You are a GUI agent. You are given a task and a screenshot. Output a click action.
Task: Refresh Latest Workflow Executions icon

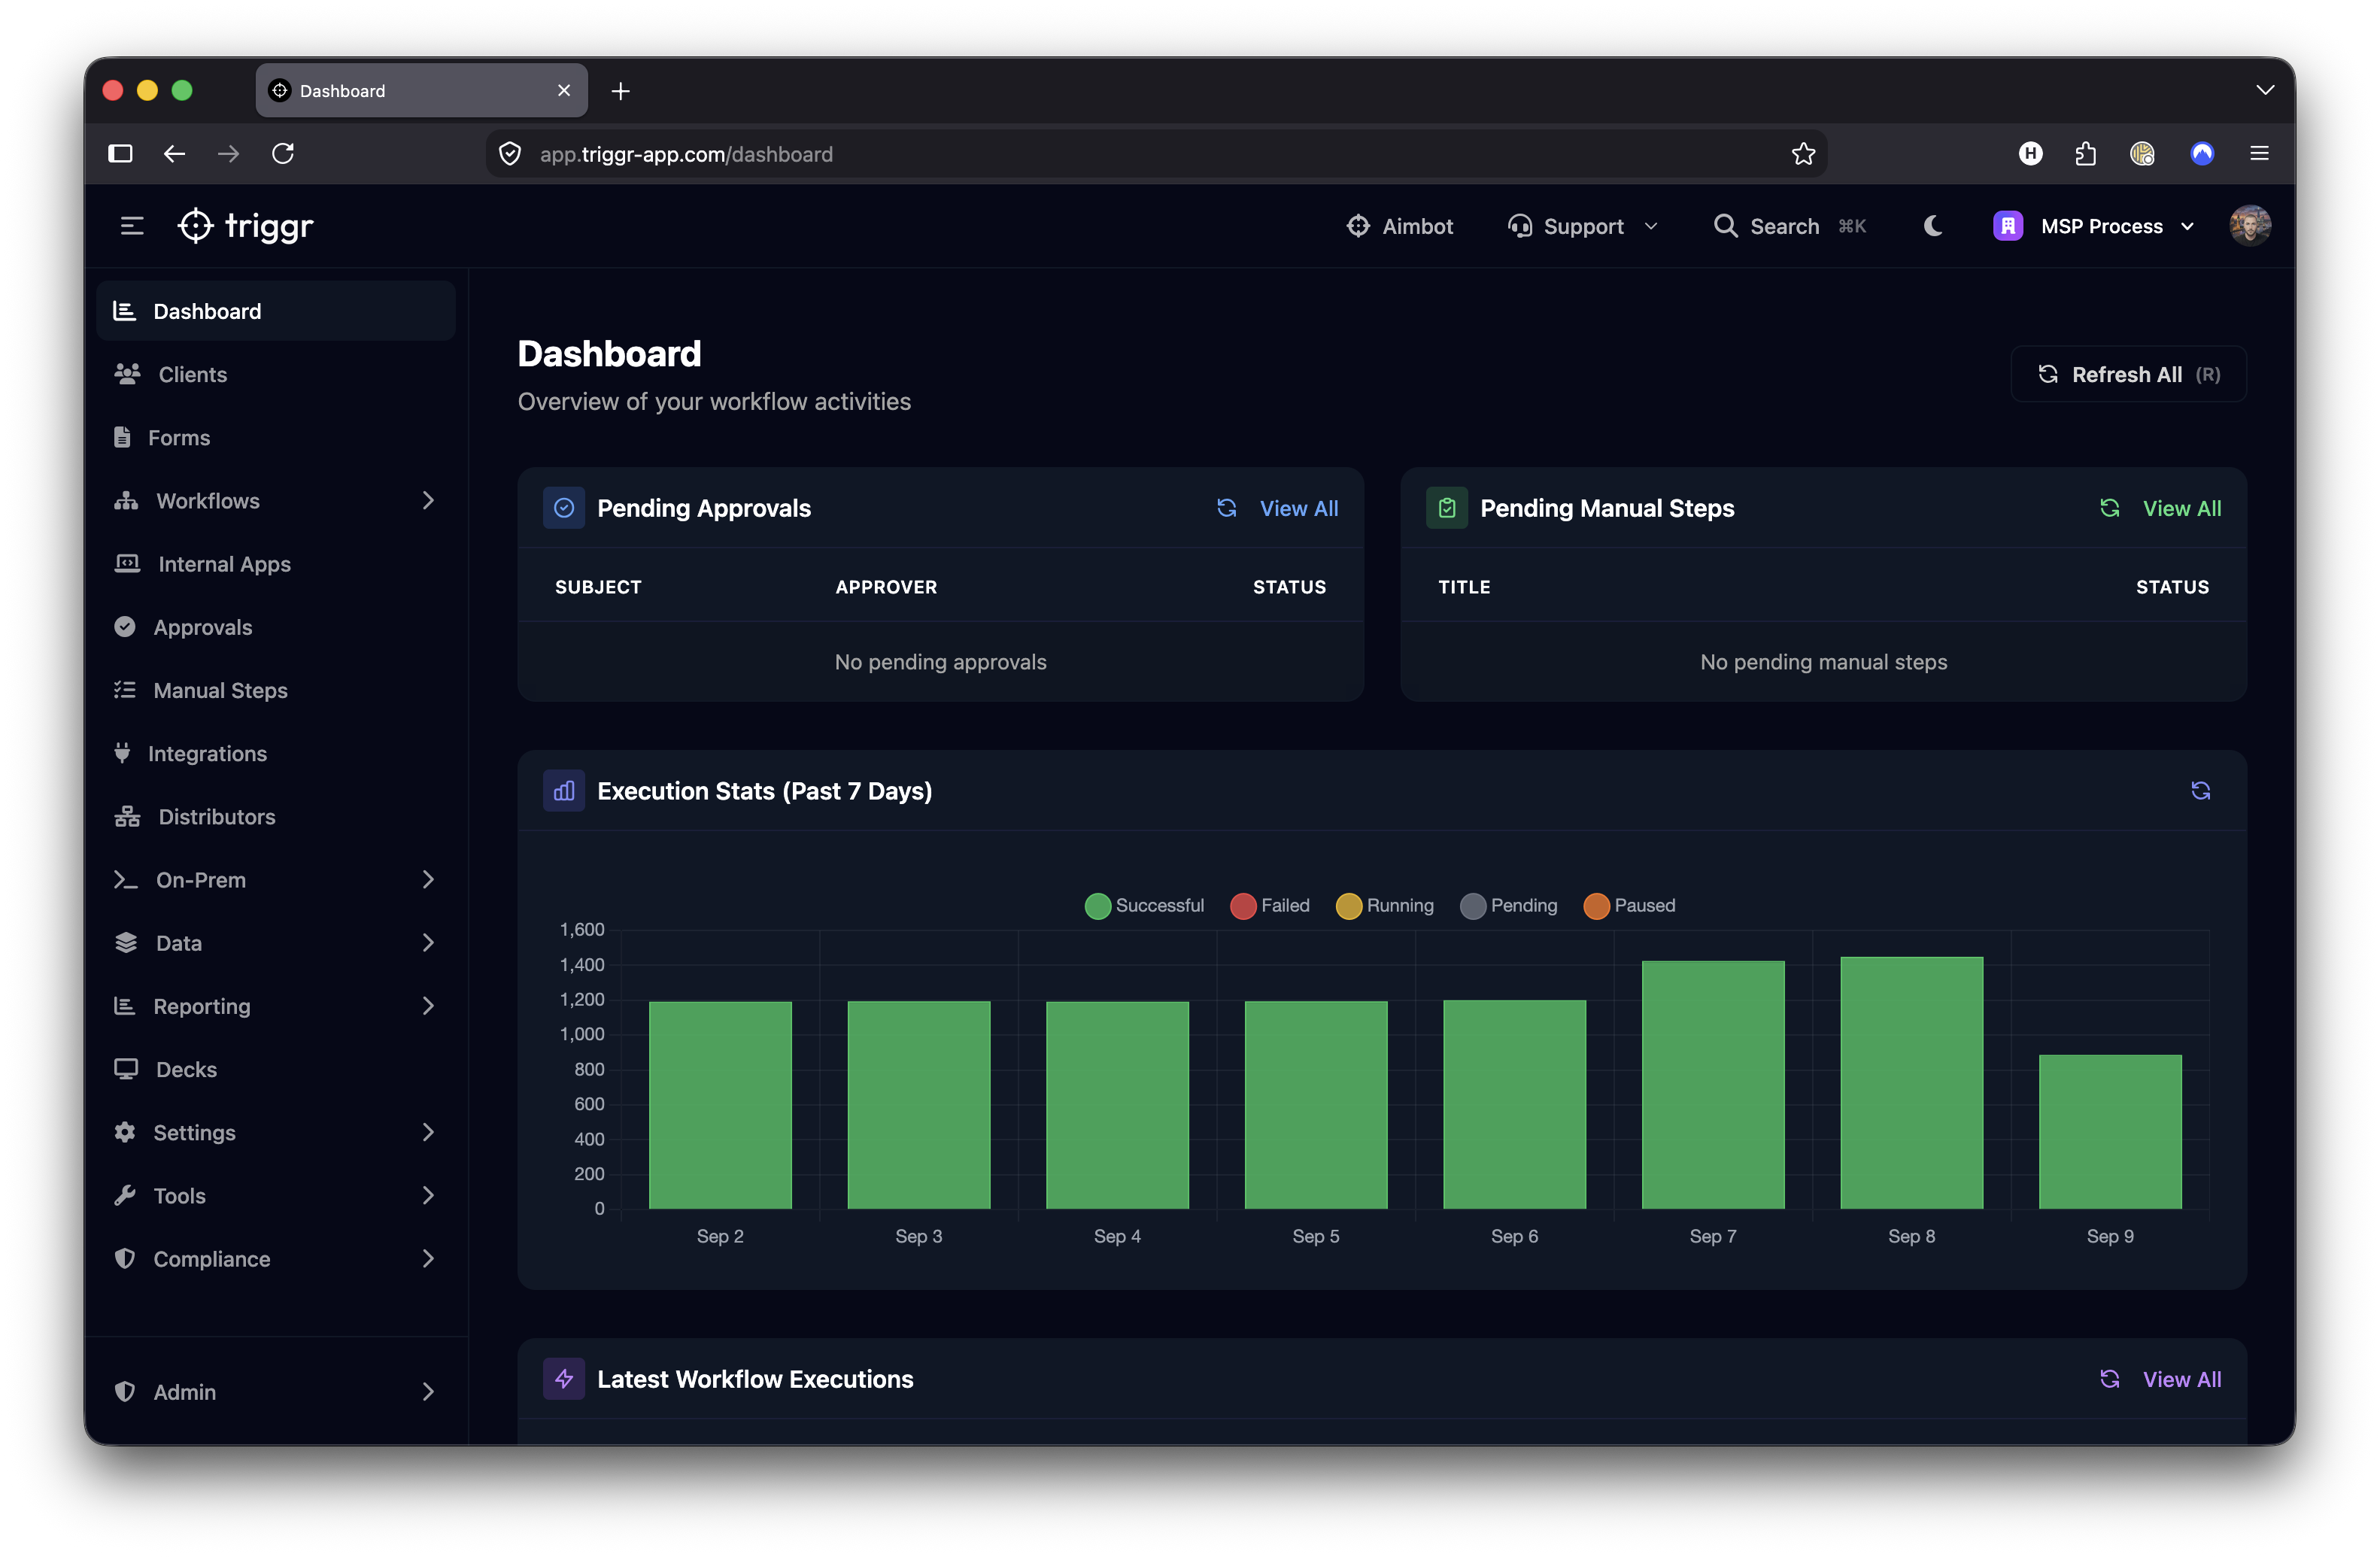pos(2109,1379)
